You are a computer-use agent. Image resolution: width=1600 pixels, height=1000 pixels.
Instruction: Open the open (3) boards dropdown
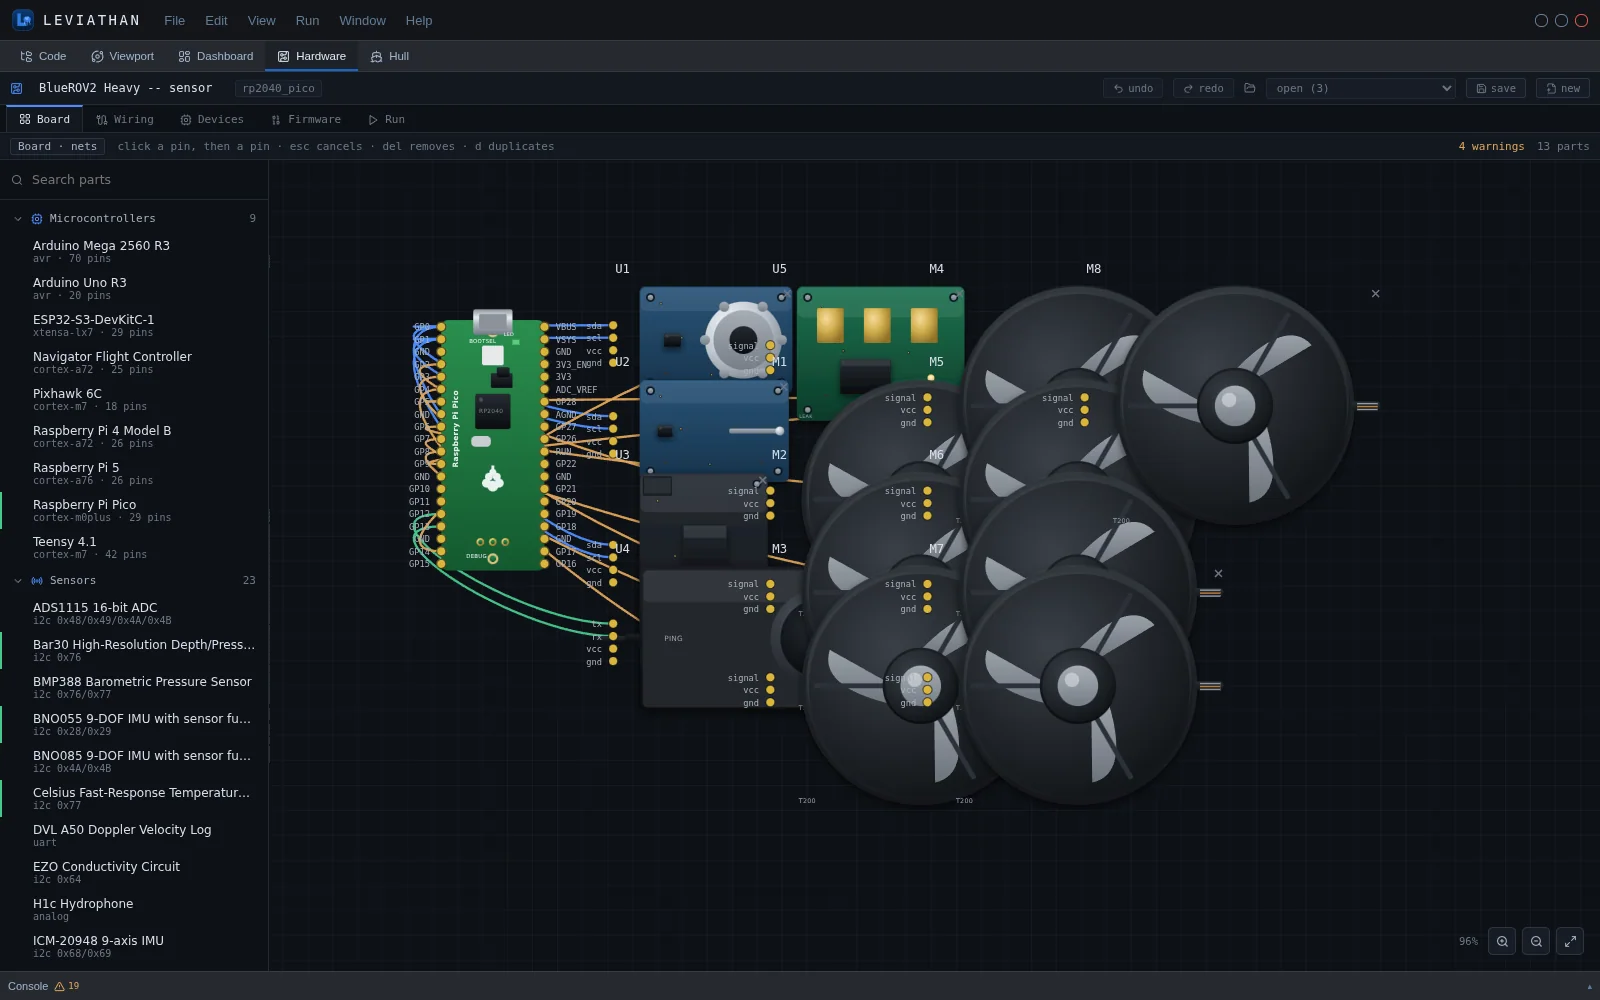[1361, 88]
